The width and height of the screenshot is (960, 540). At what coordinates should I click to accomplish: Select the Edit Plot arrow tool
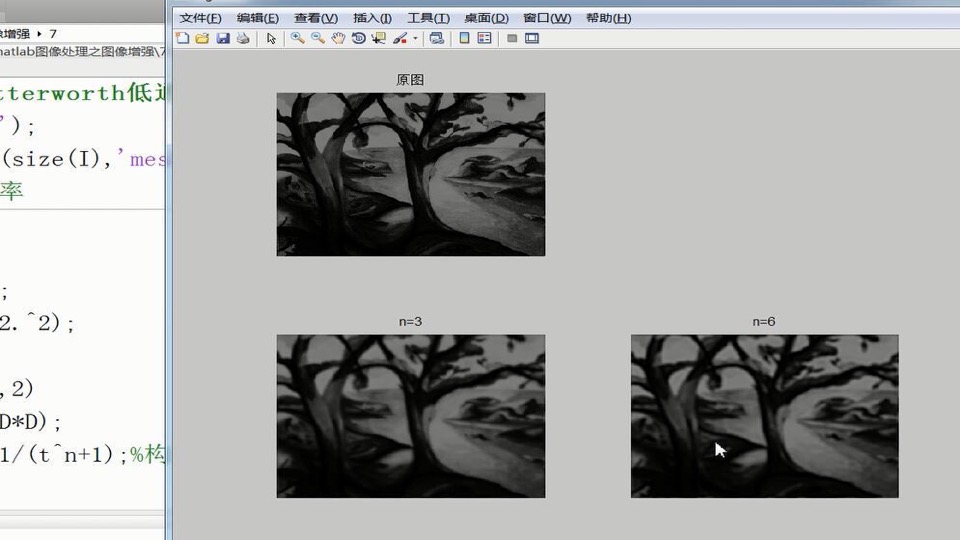(271, 38)
